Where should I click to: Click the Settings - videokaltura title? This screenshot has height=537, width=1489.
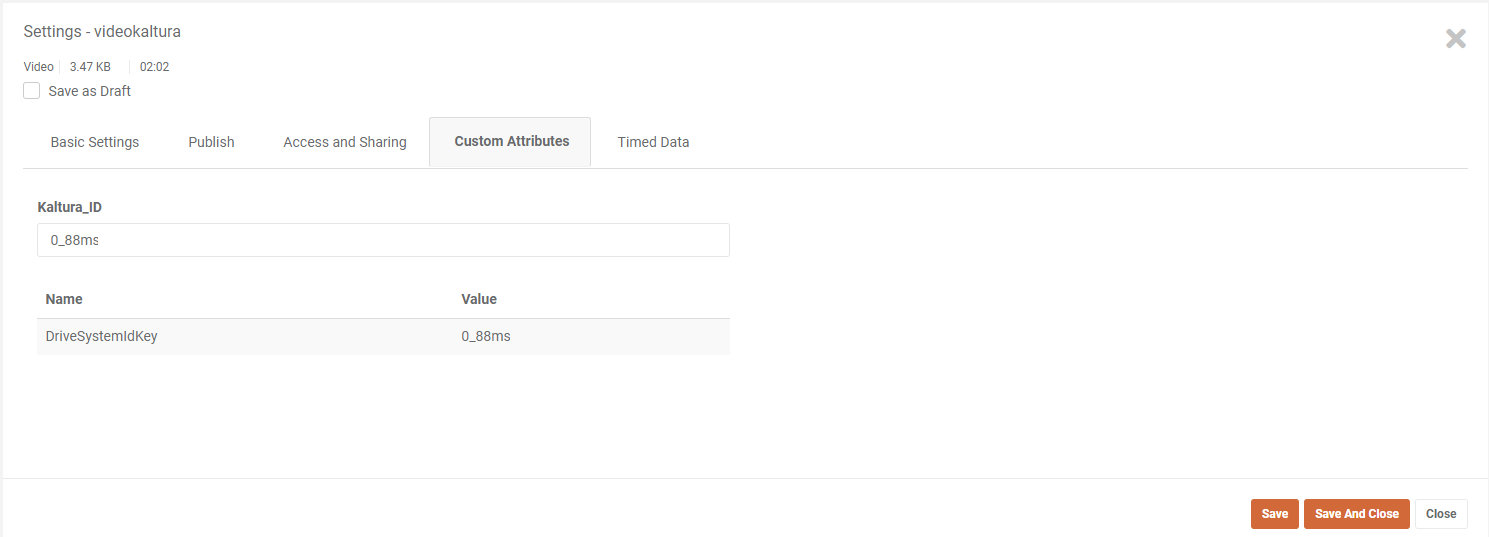(x=102, y=32)
